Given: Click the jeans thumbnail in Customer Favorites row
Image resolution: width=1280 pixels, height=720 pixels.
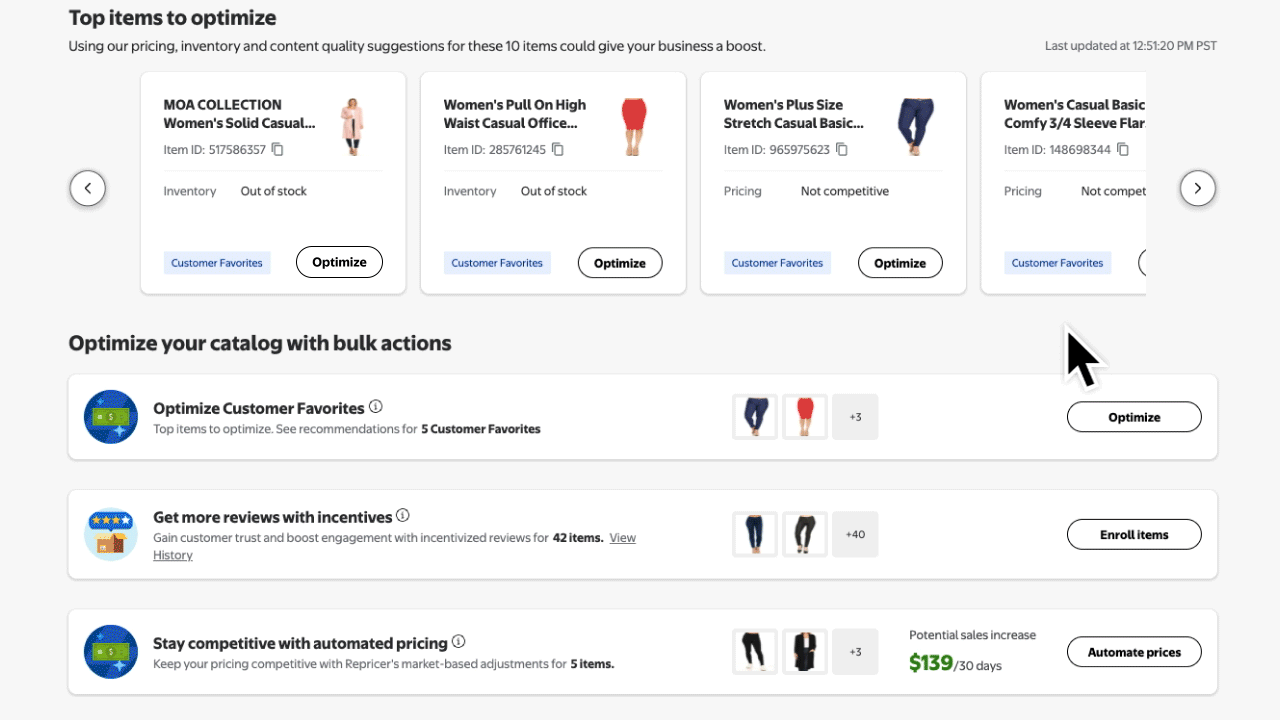Looking at the screenshot, I should coord(754,416).
